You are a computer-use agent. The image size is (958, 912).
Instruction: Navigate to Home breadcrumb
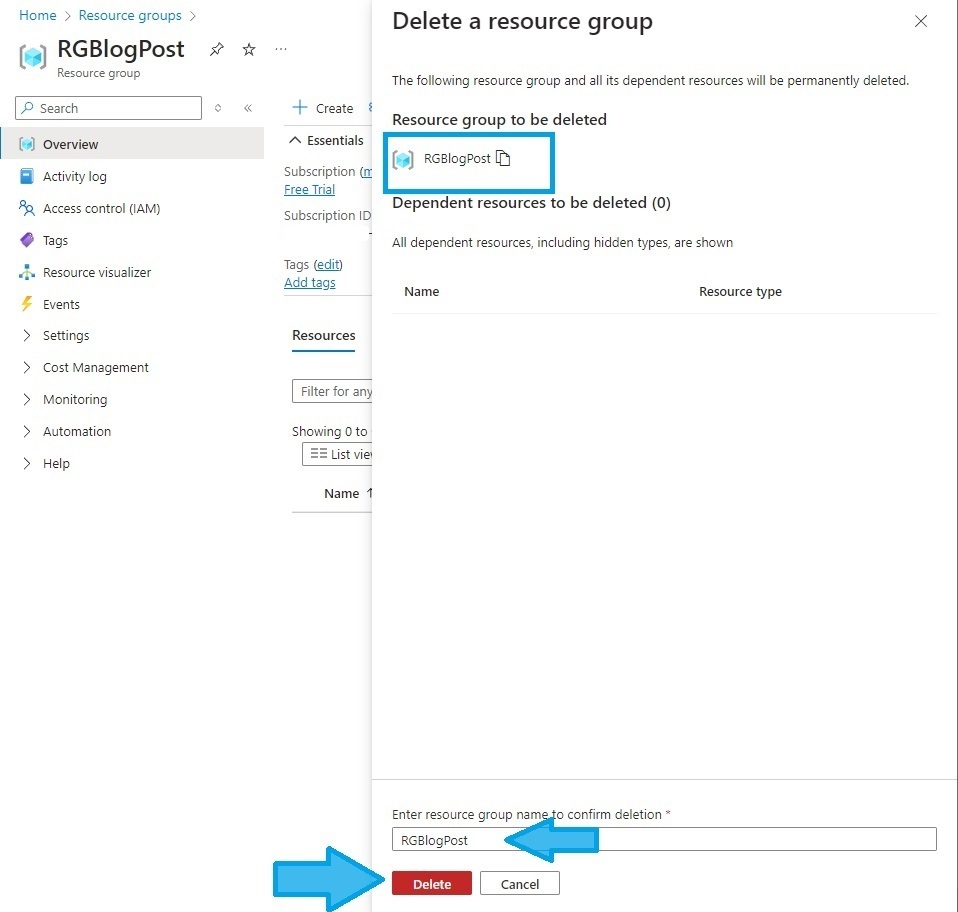pos(38,15)
